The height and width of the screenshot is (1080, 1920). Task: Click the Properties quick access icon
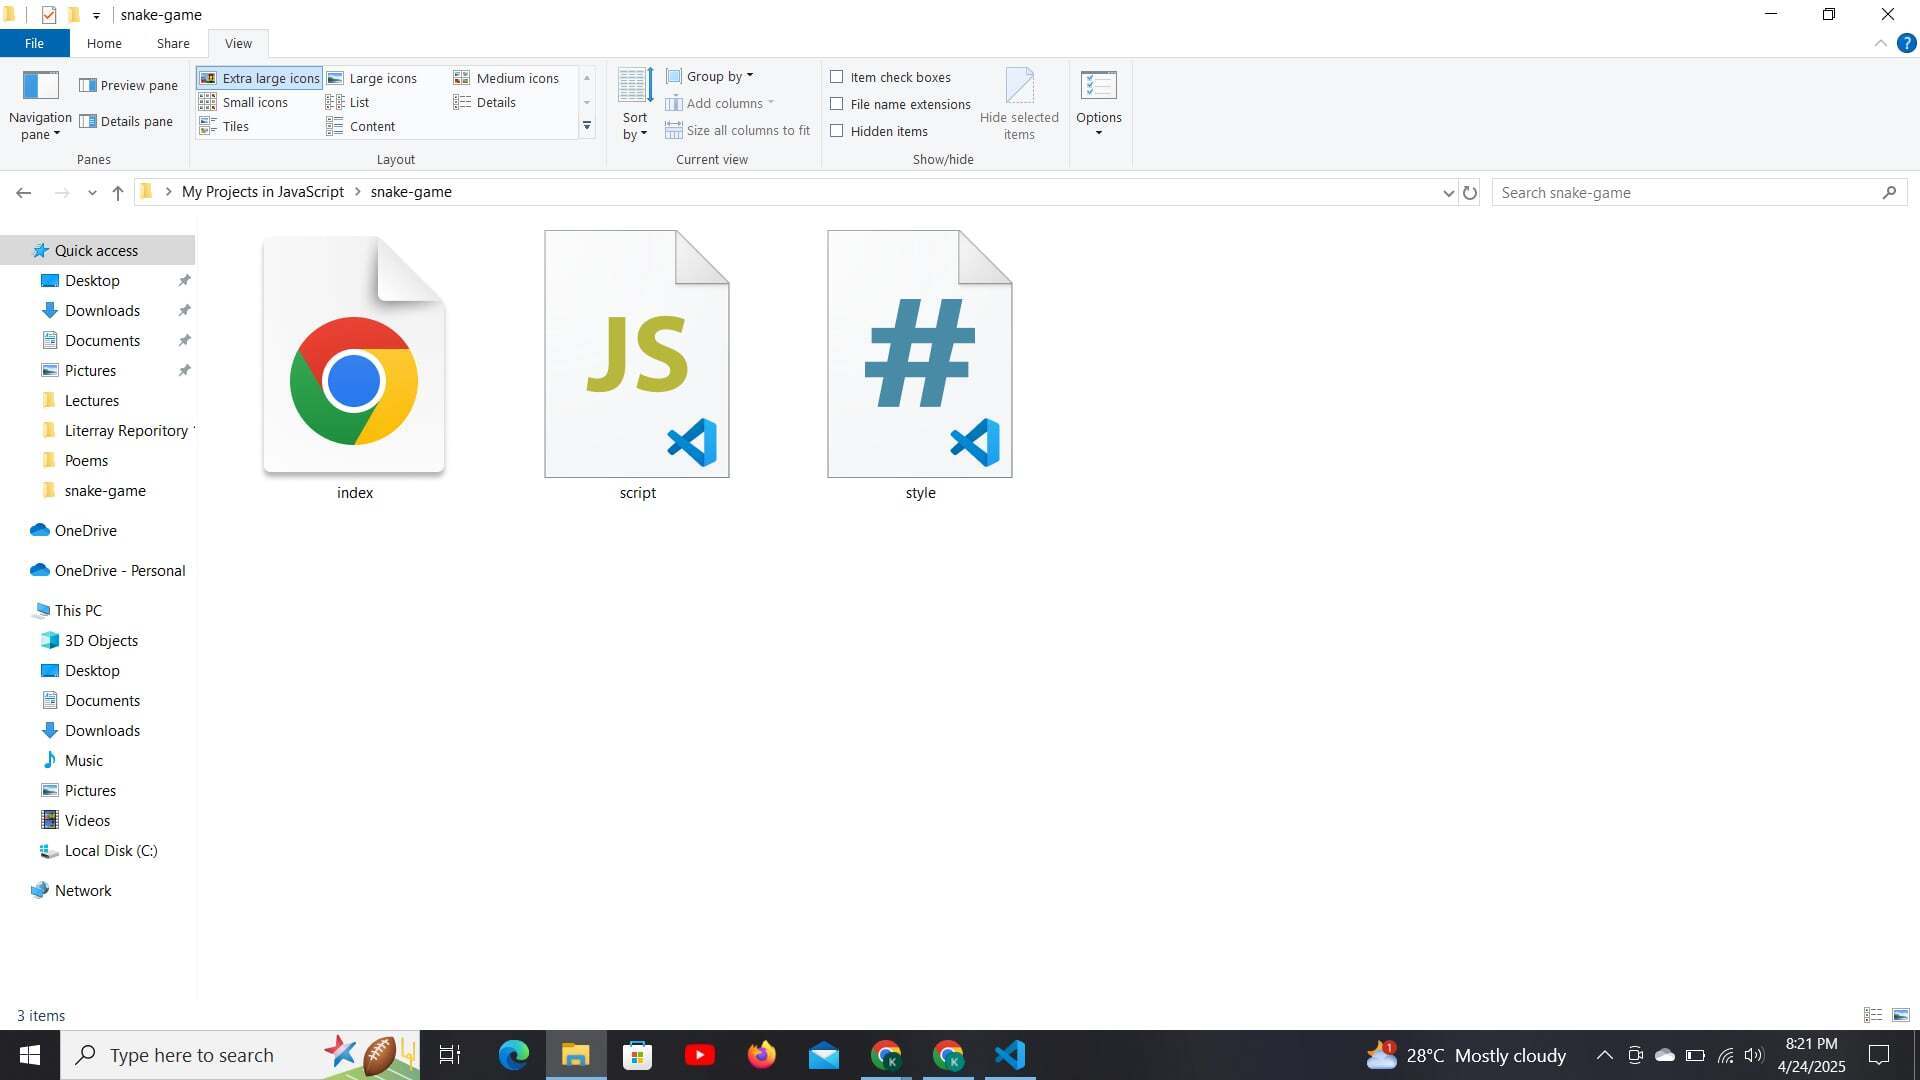pos(48,15)
